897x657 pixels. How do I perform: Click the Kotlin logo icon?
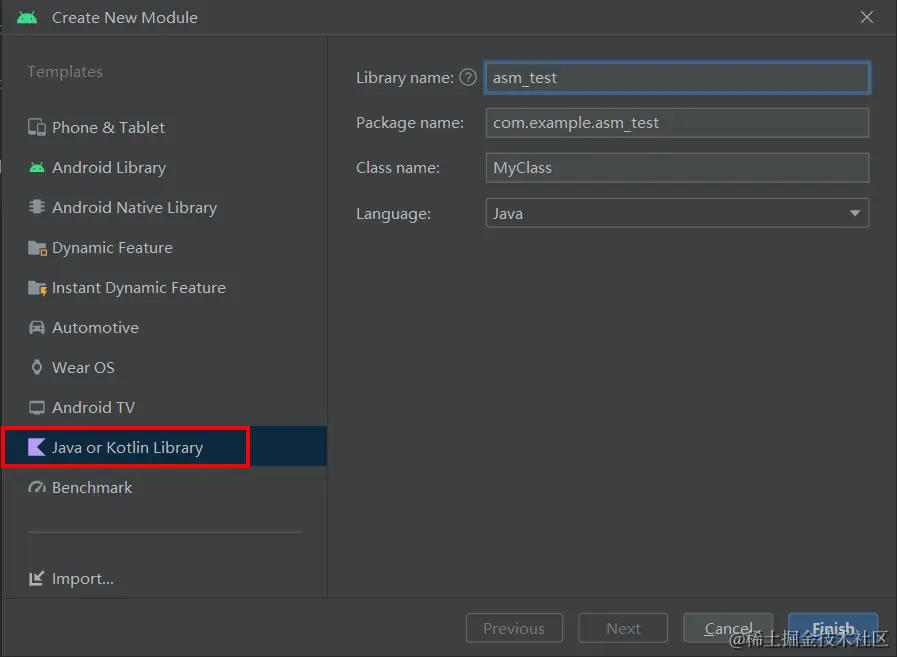tap(37, 447)
